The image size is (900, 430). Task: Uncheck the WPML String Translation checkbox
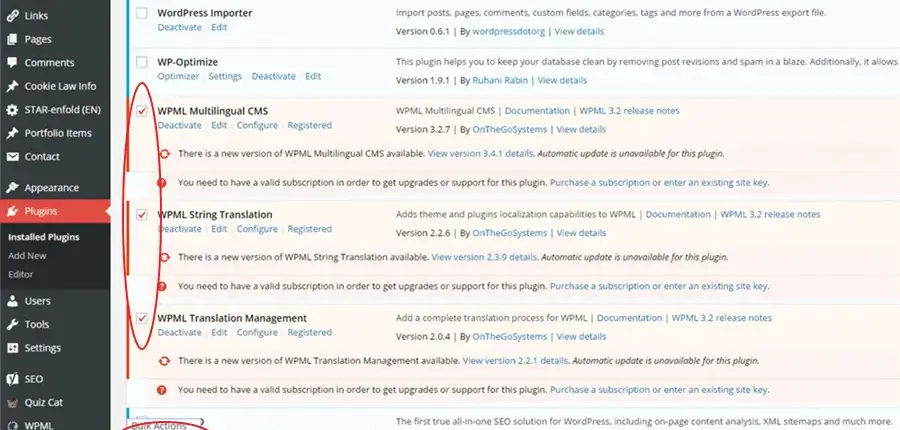pos(141,215)
